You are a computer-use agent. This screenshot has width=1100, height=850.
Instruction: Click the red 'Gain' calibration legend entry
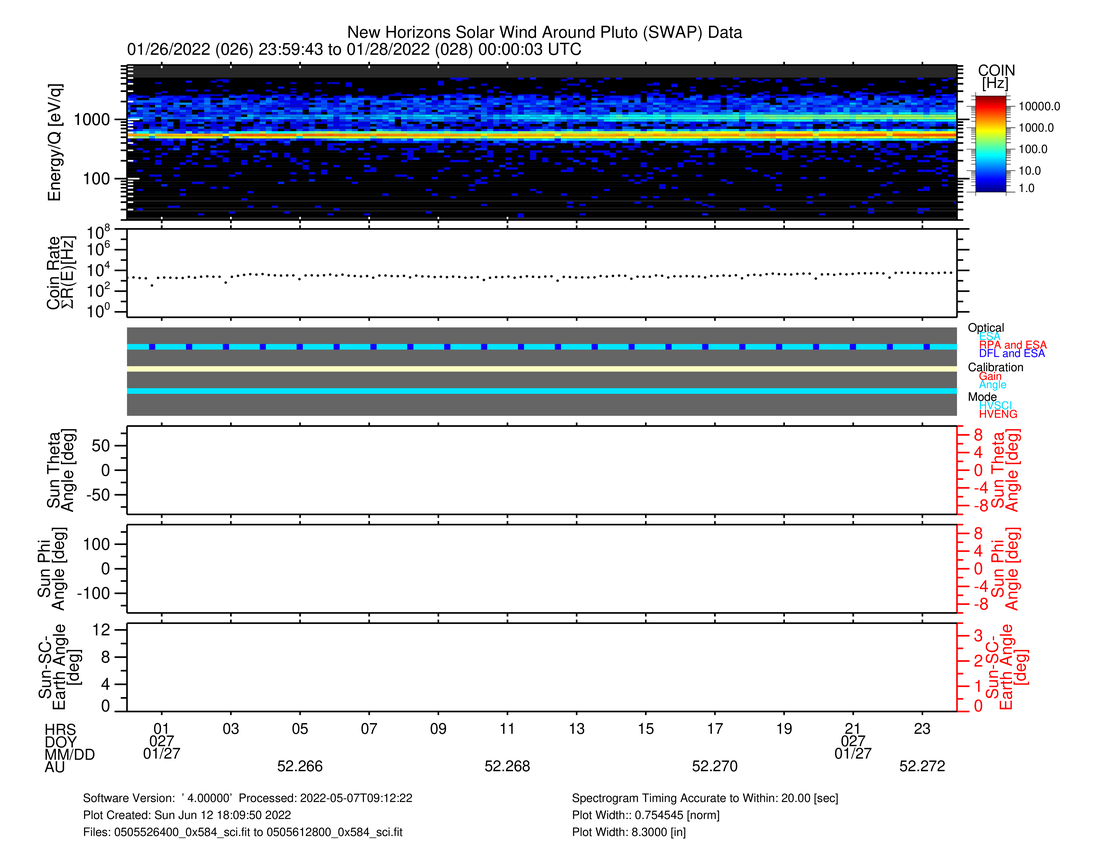coord(990,376)
